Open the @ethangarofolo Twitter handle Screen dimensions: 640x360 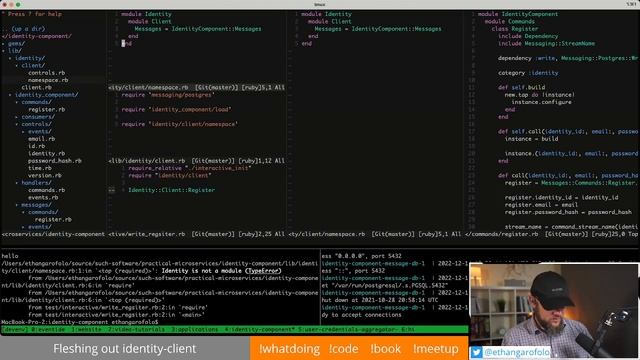coord(517,352)
